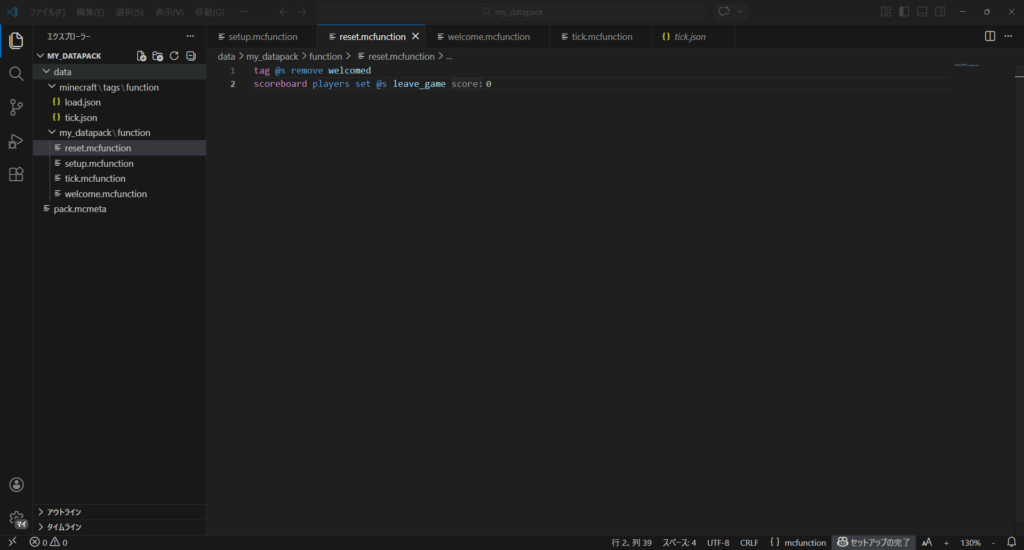Expand the アウトライン outline section
The width and height of the screenshot is (1024, 550).
click(64, 512)
